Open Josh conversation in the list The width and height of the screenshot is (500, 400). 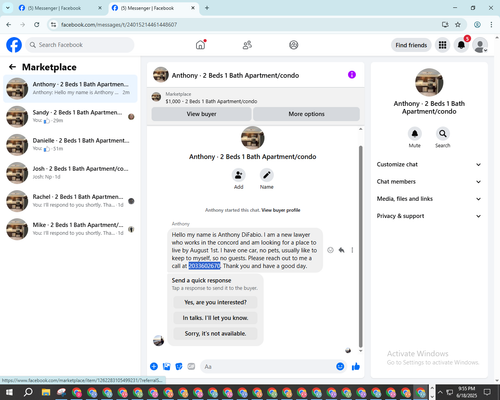[70, 173]
